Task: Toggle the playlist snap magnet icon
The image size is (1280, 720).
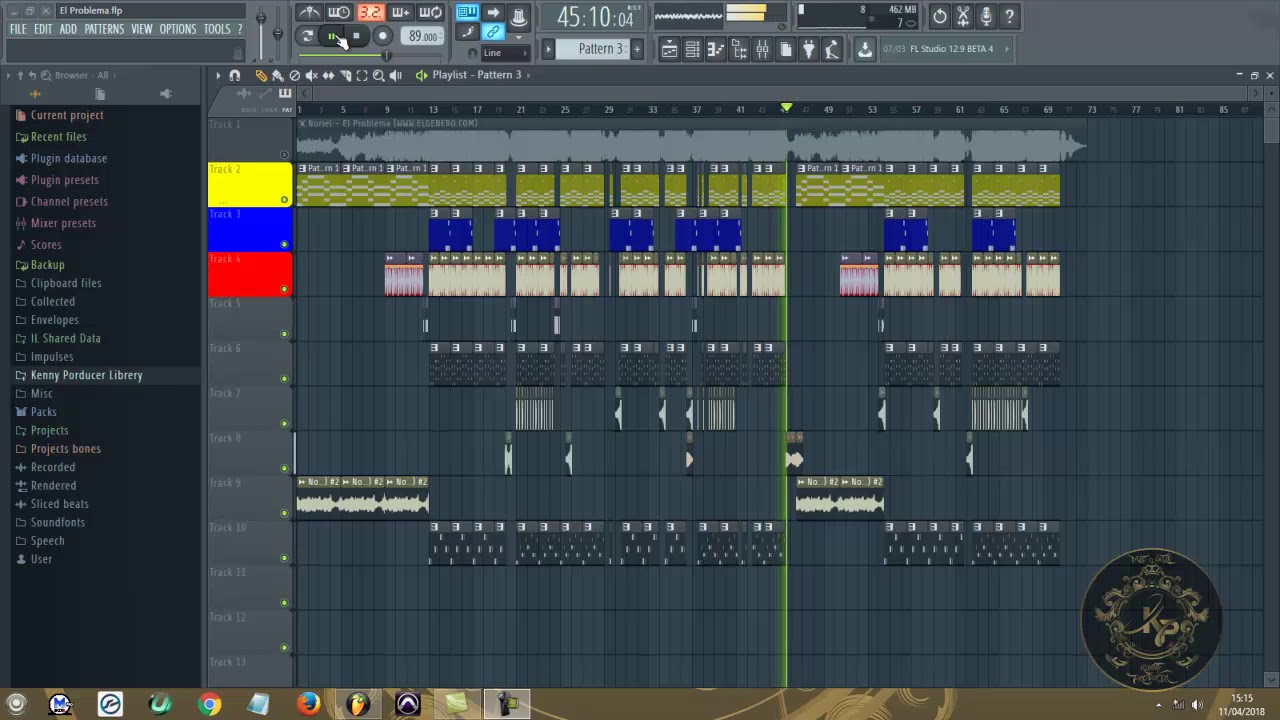Action: pyautogui.click(x=235, y=75)
